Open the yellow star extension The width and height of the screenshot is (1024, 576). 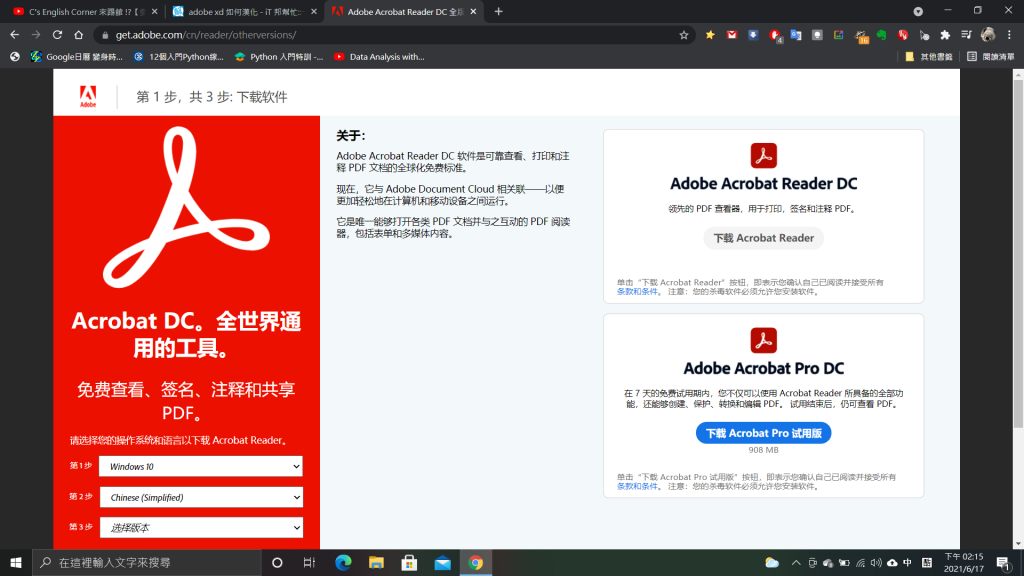[710, 35]
